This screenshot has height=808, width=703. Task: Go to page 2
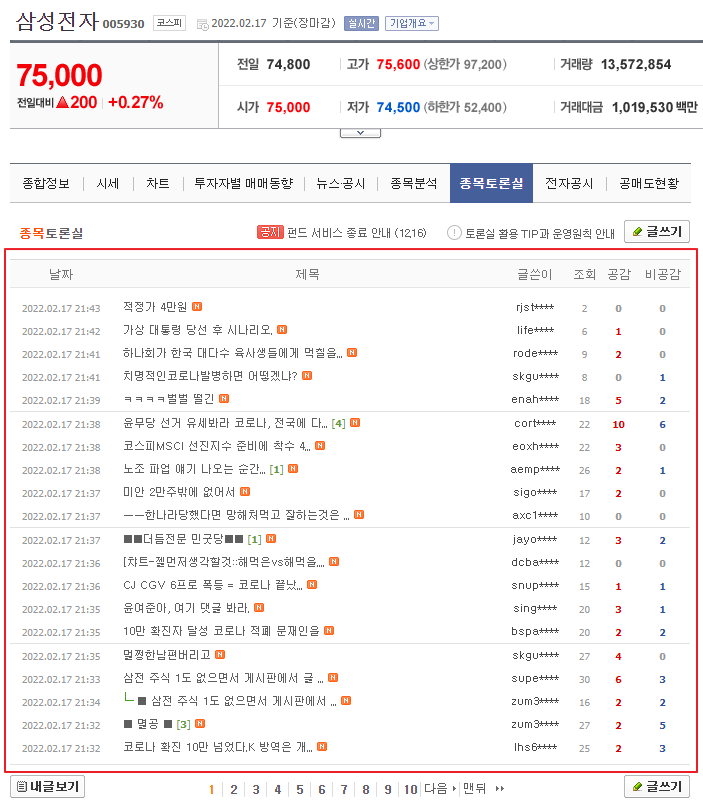[x=234, y=789]
